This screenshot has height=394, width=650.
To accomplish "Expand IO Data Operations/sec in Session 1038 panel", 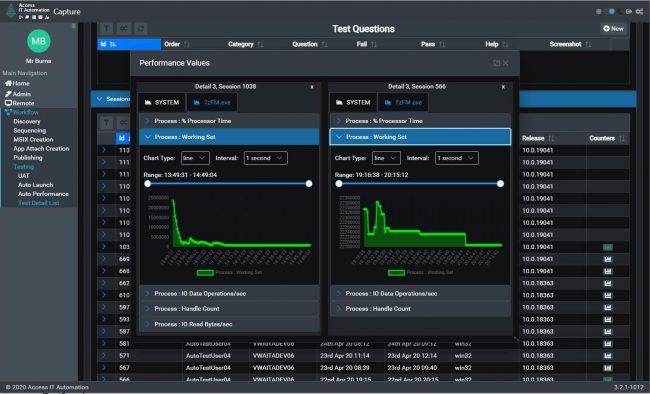I will pyautogui.click(x=229, y=294).
